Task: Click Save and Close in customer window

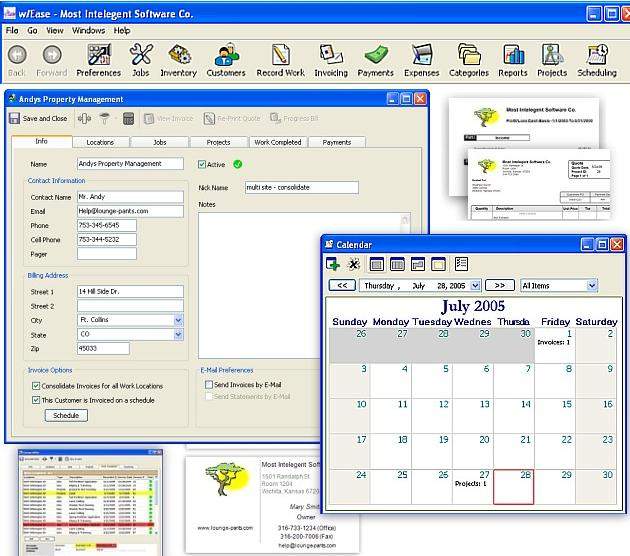Action: (38, 119)
